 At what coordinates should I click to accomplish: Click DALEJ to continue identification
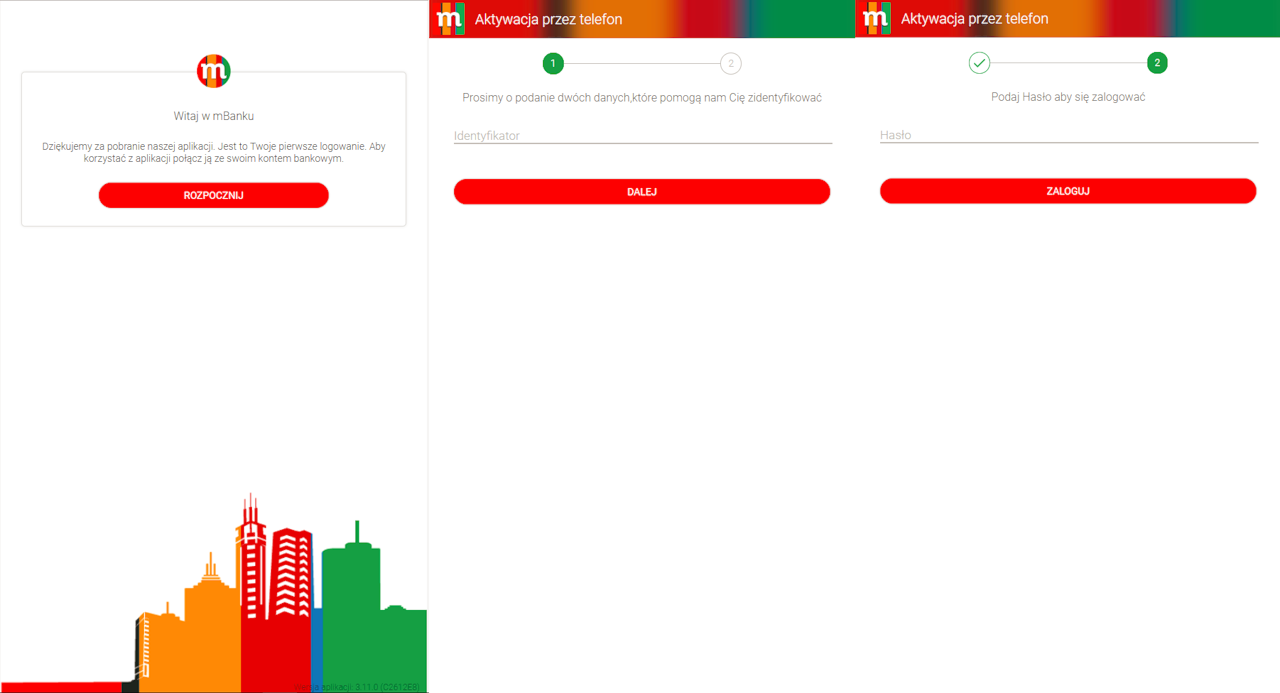coord(641,191)
